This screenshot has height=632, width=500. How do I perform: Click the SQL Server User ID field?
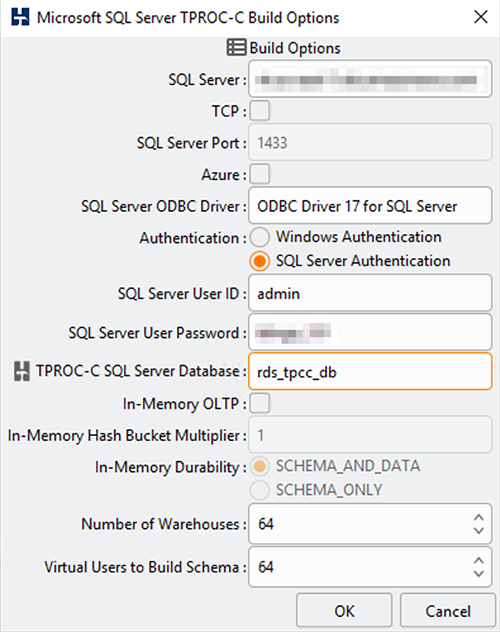tap(370, 293)
